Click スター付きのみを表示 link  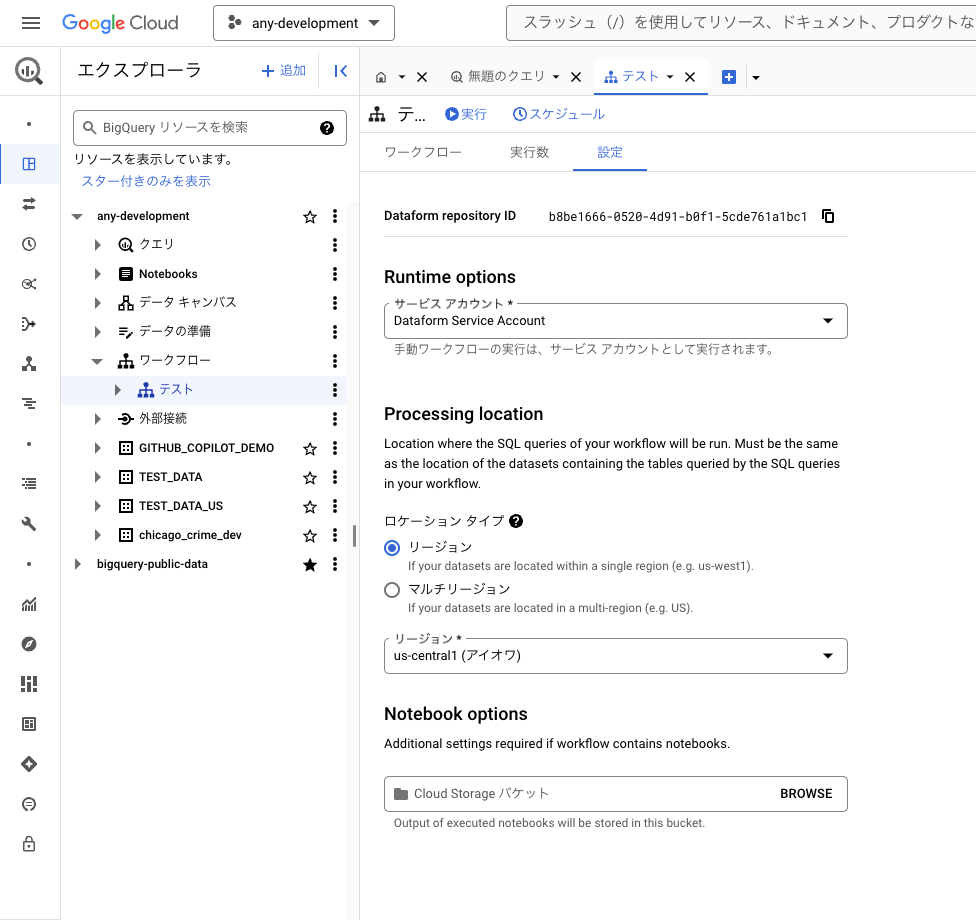[146, 181]
